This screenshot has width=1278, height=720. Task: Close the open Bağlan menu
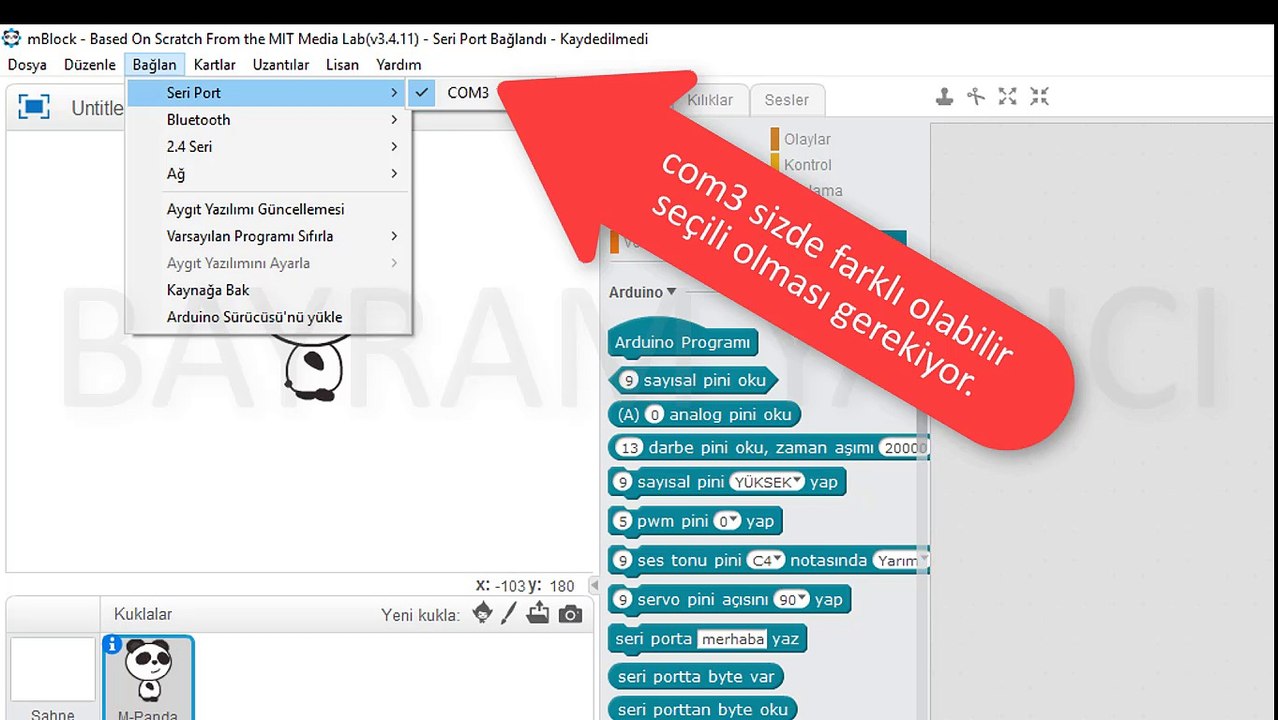(154, 64)
